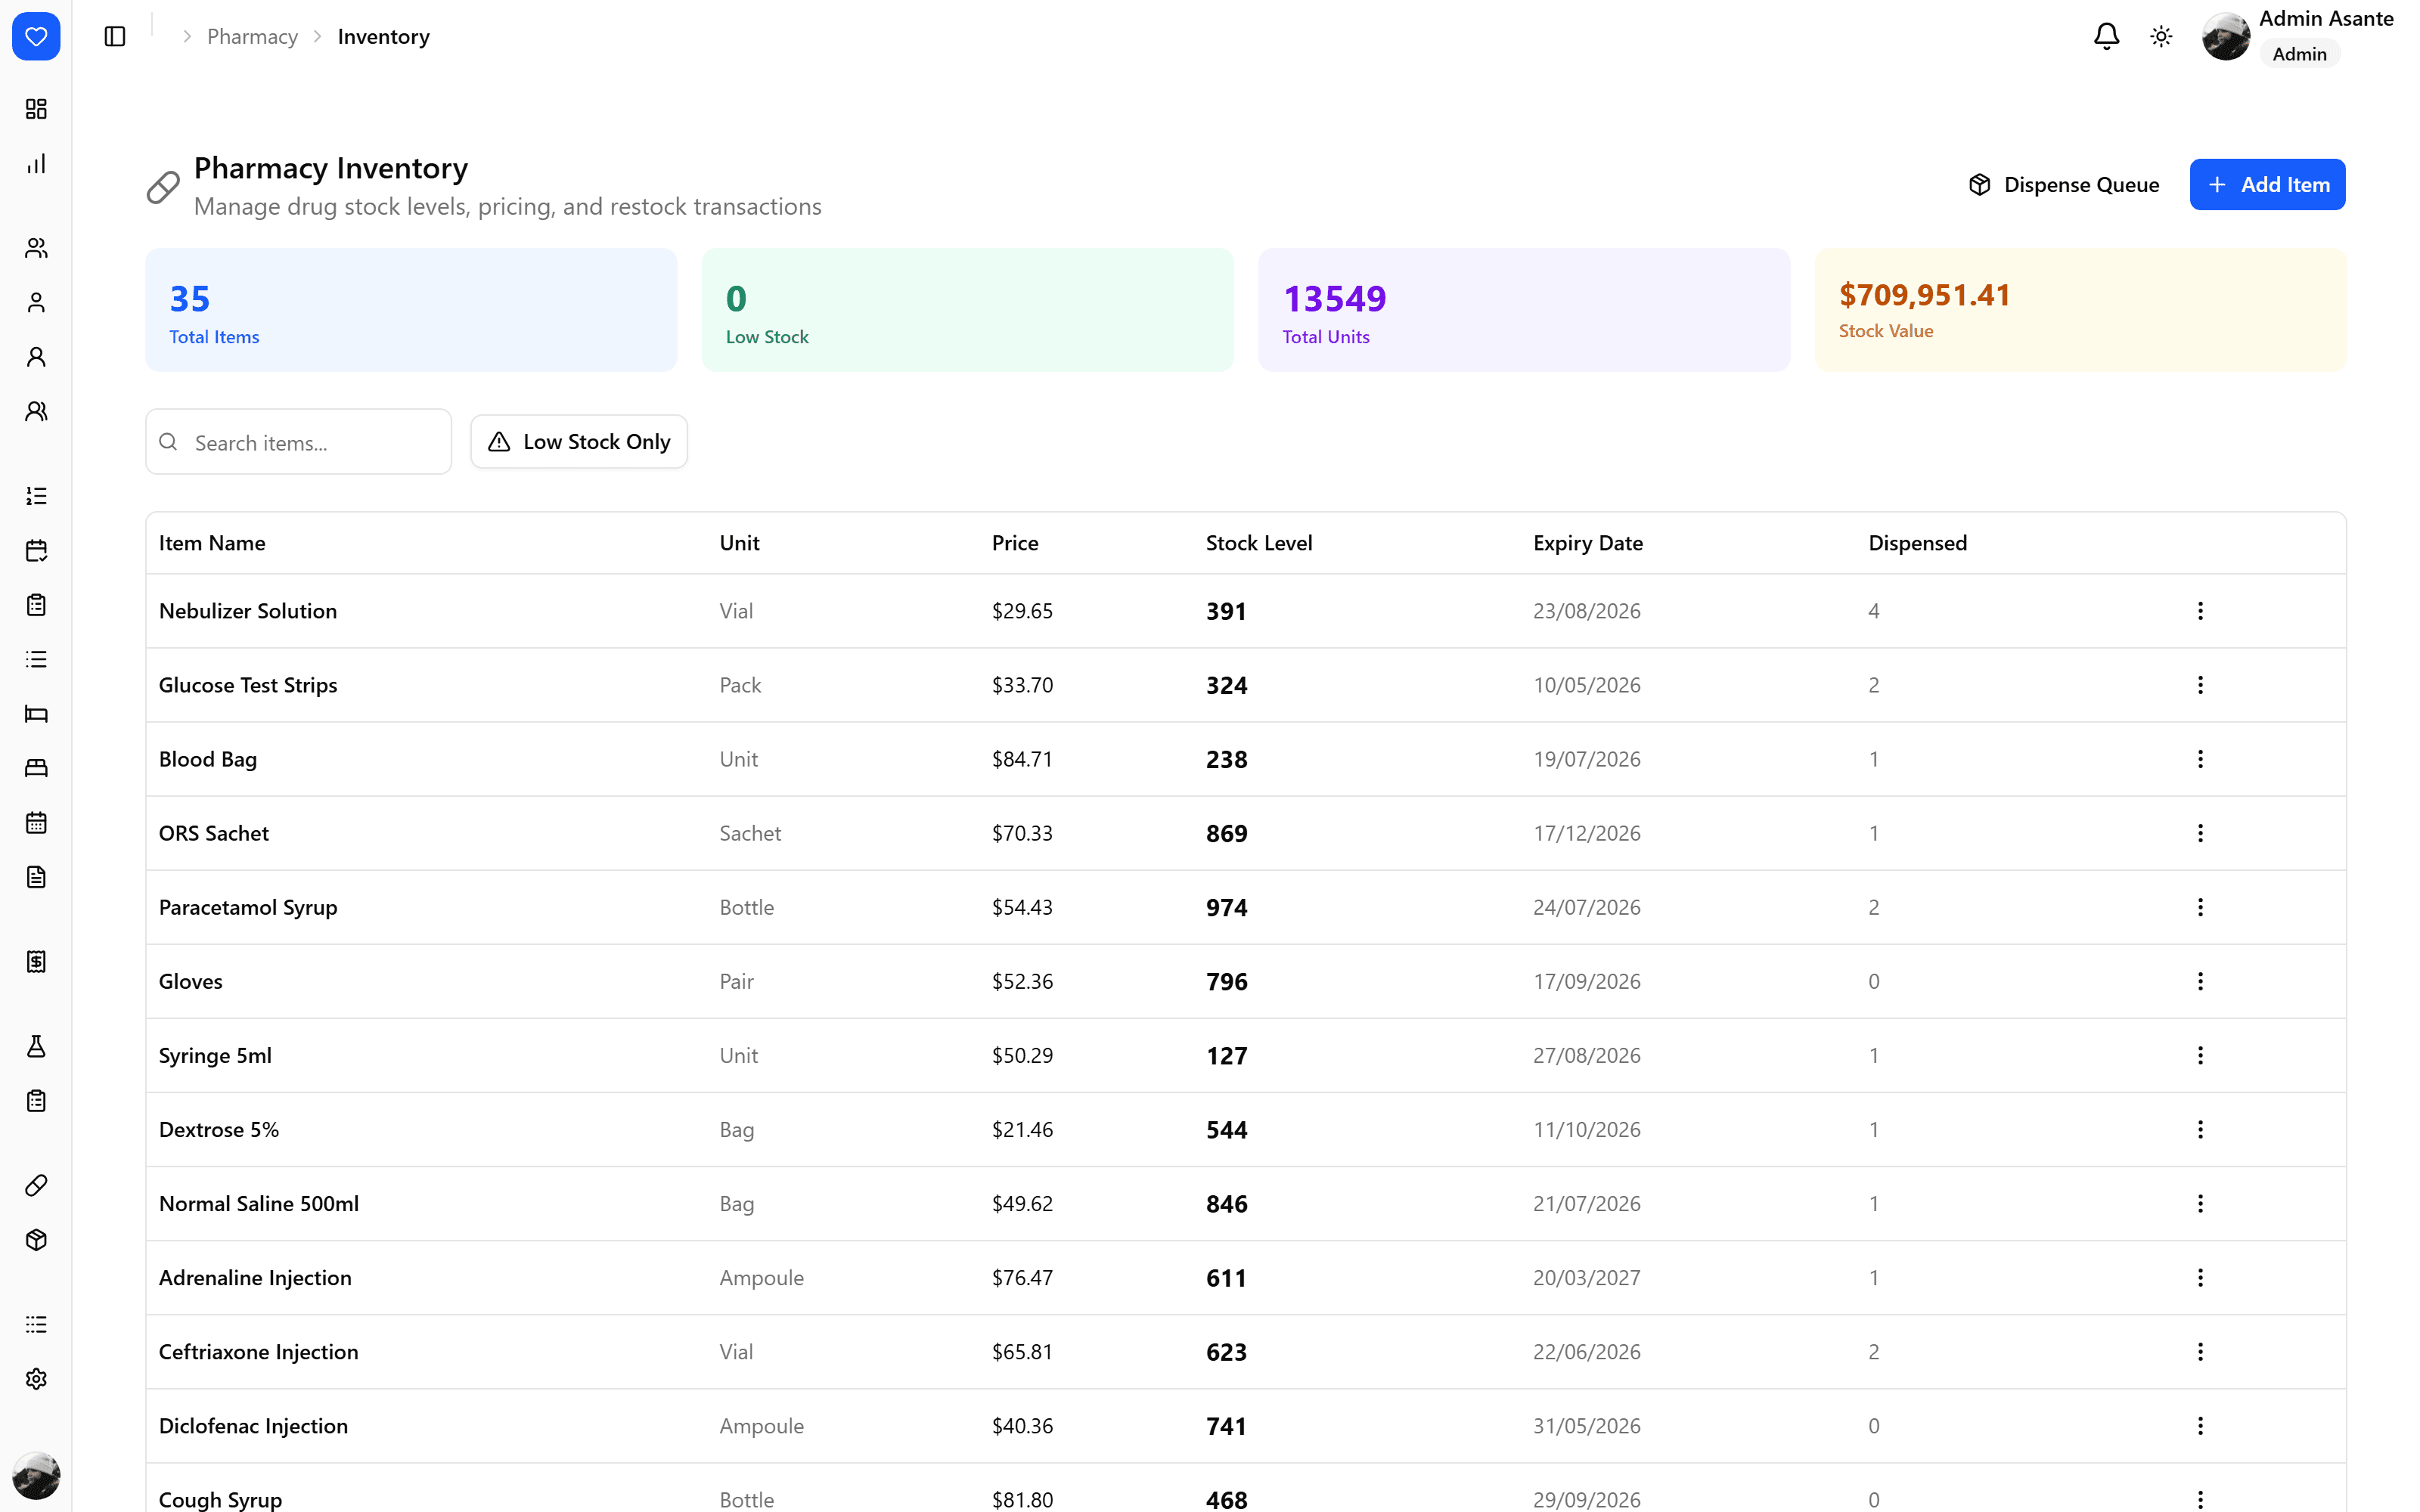Click the sidebar bottom user avatar

pos(36,1475)
